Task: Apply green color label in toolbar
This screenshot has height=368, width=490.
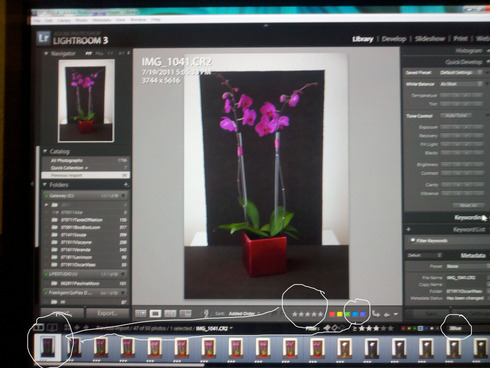Action: (347, 314)
